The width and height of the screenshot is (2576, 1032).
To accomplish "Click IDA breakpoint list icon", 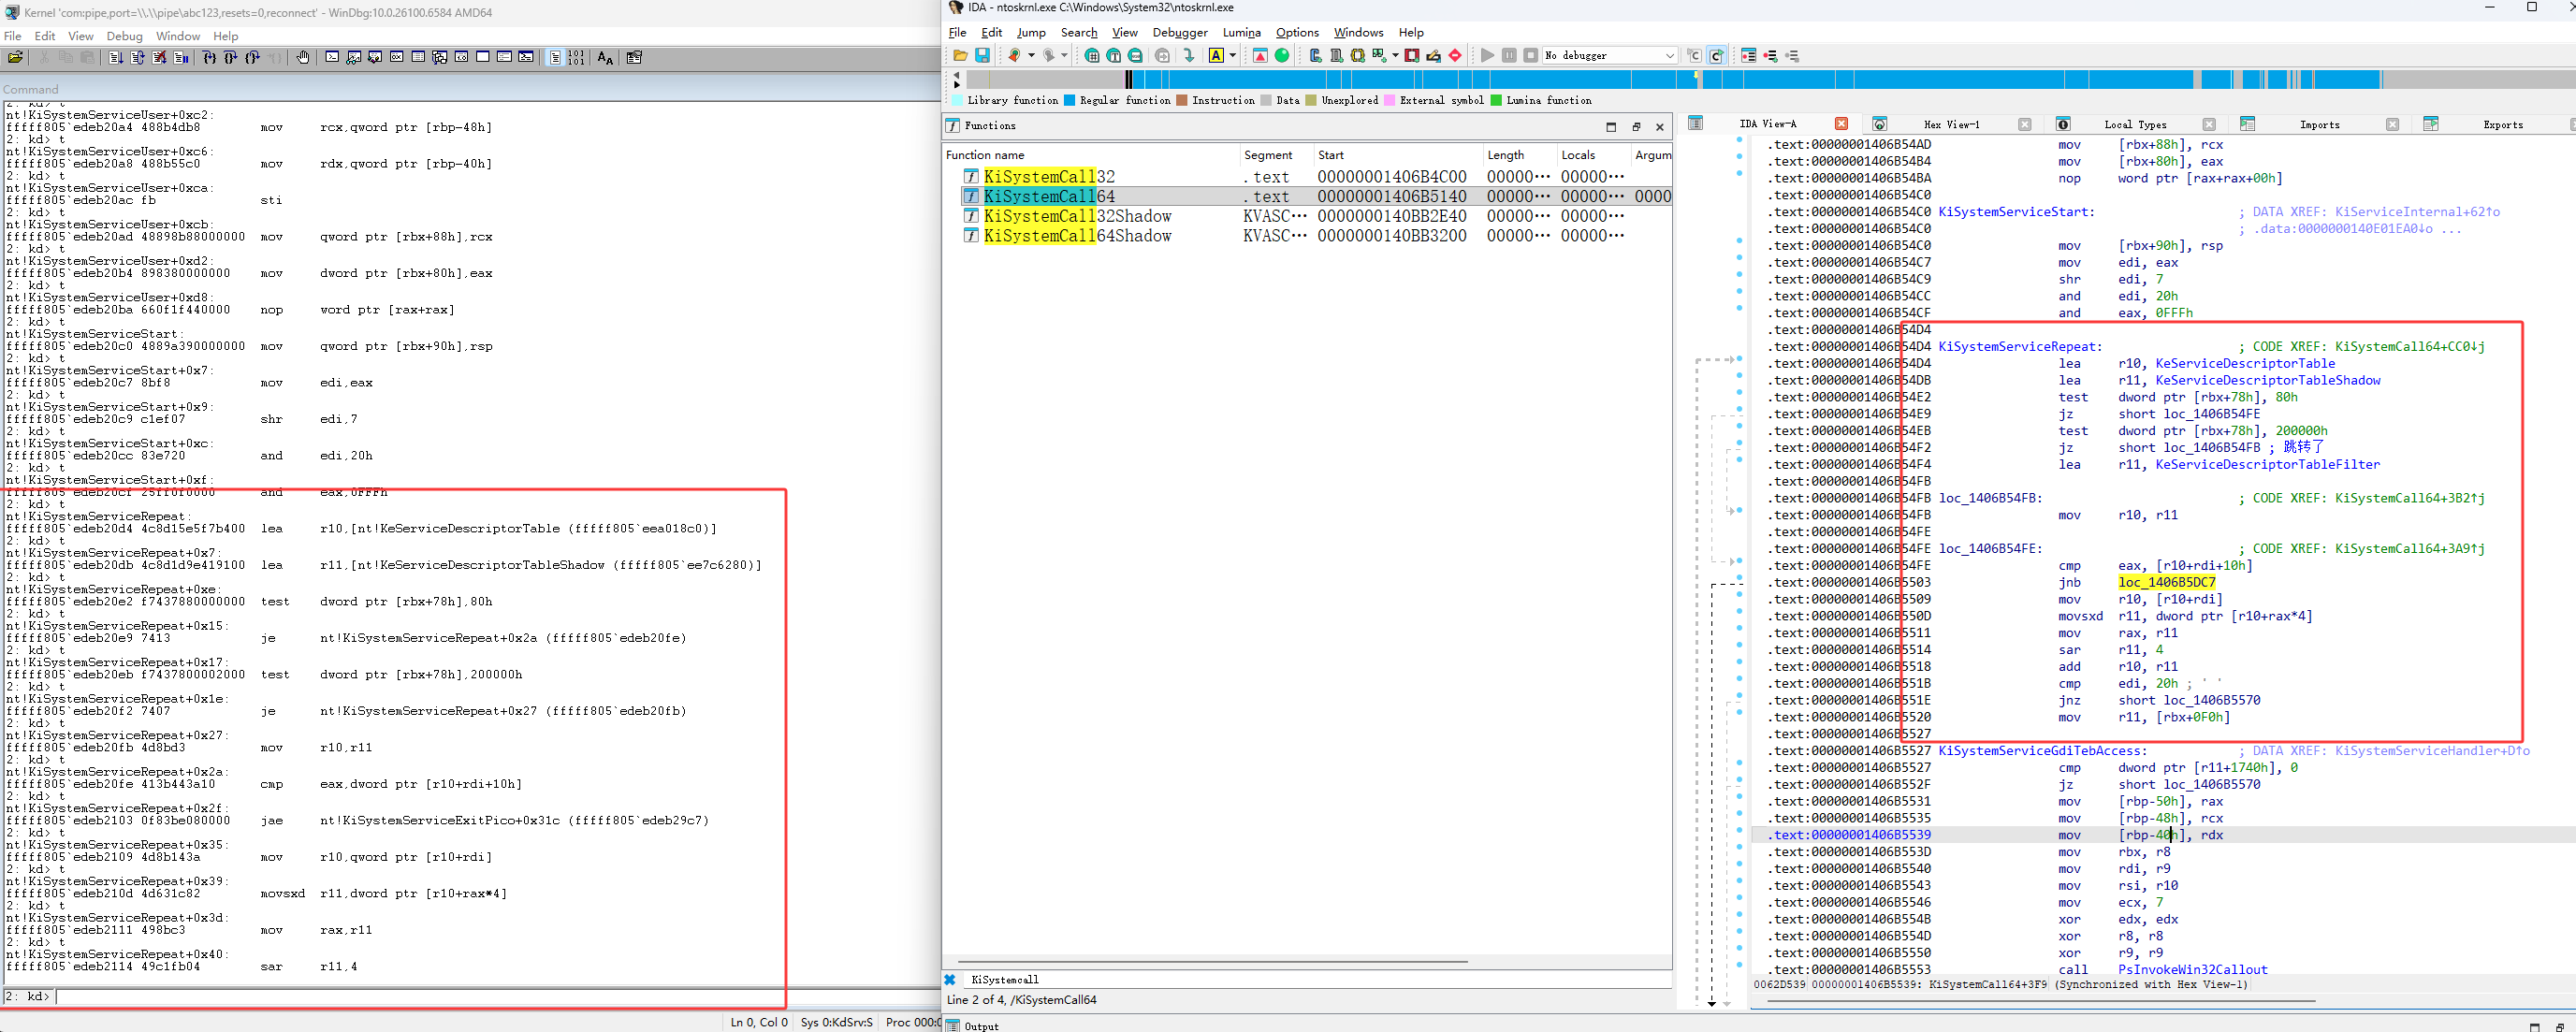I will click(x=1749, y=55).
